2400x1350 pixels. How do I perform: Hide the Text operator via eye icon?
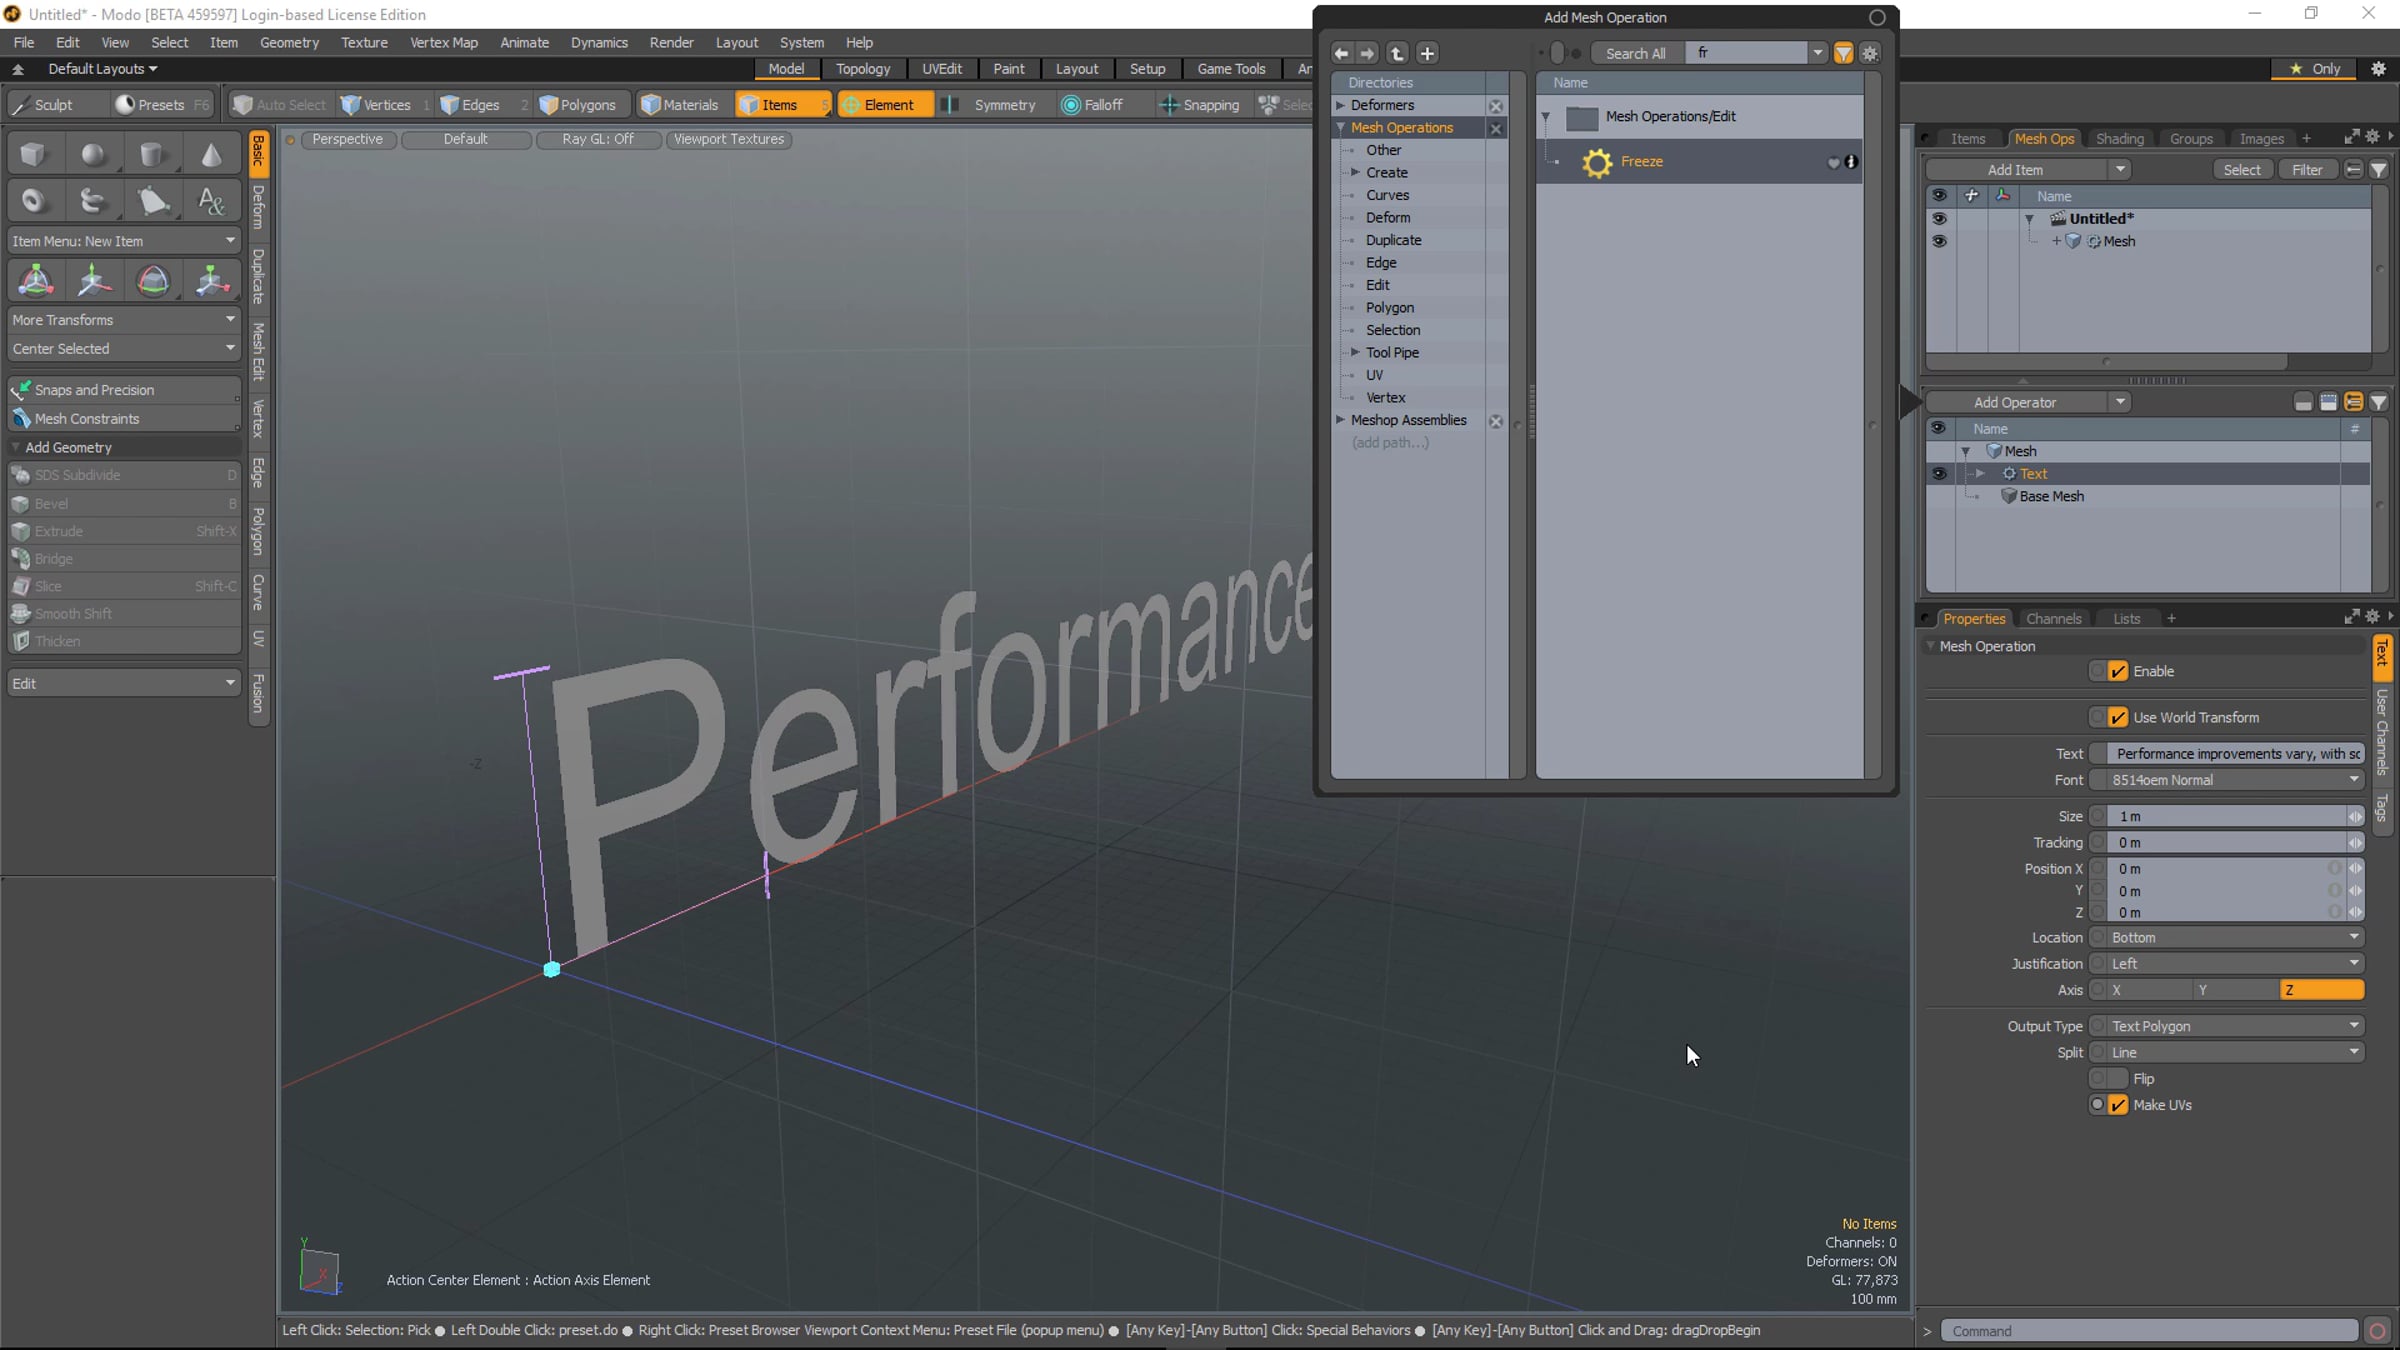pos(1939,474)
